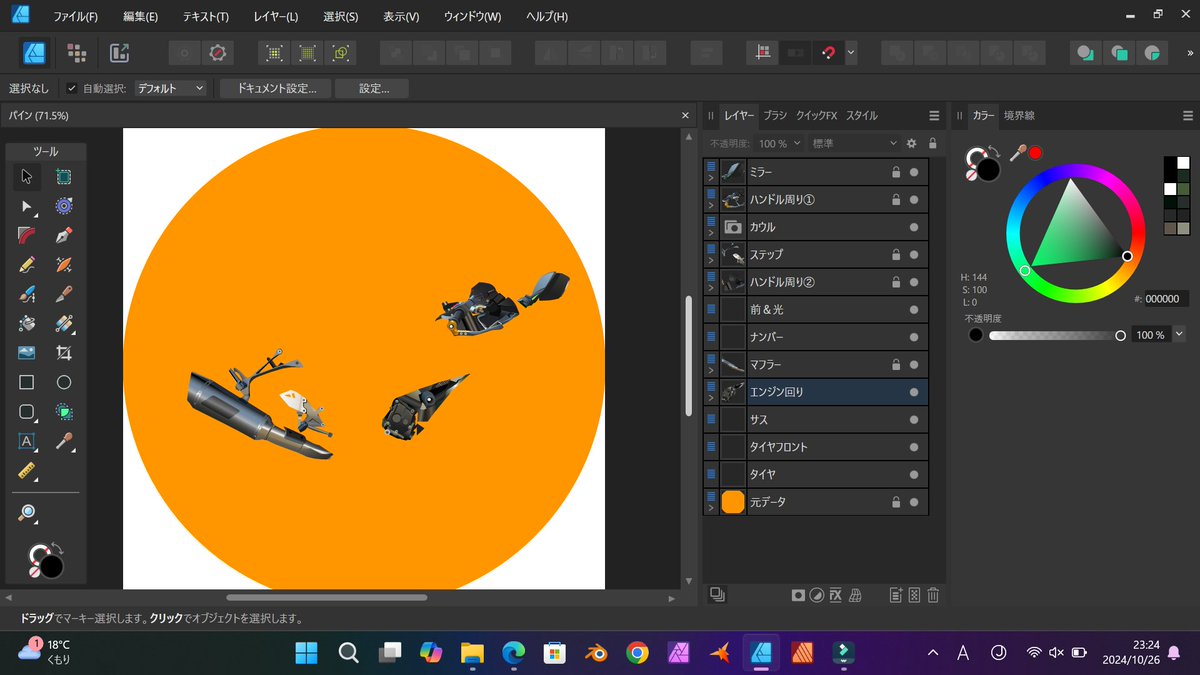Image resolution: width=1200 pixels, height=675 pixels.
Task: Select the Shape Builder tool
Action: [64, 412]
